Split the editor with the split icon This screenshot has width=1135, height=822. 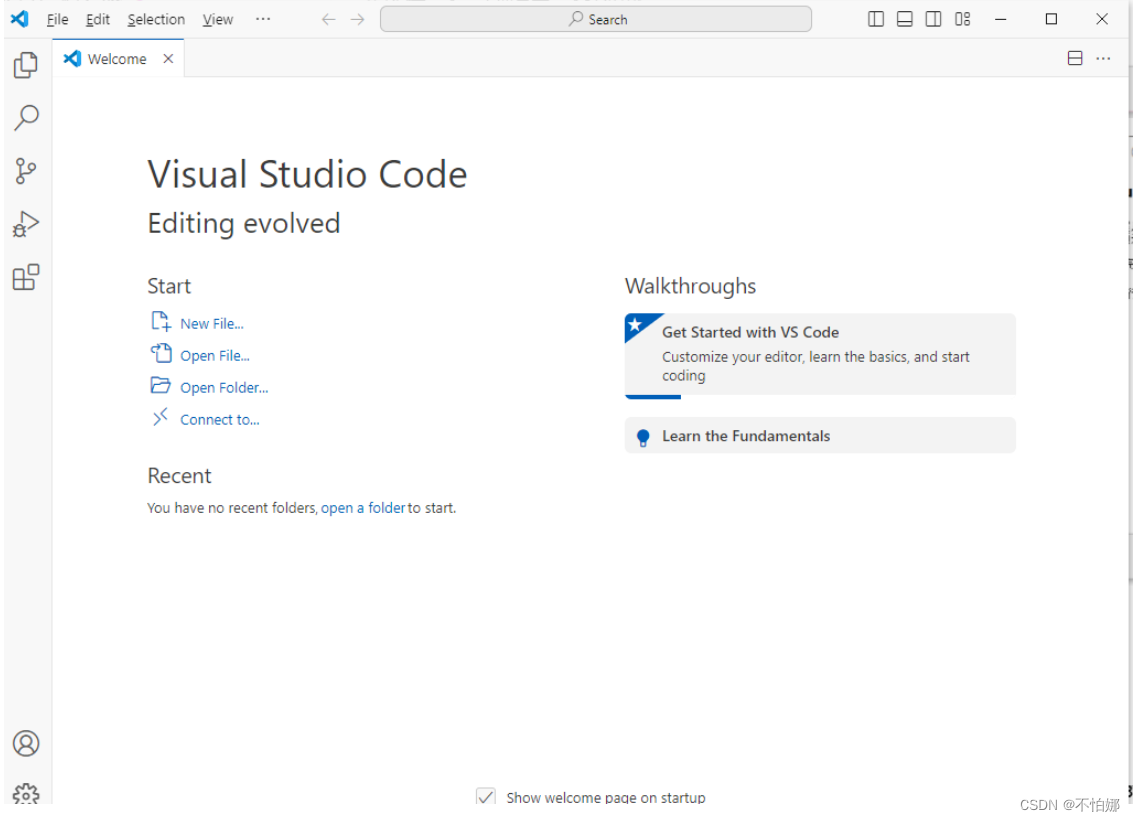1075,59
